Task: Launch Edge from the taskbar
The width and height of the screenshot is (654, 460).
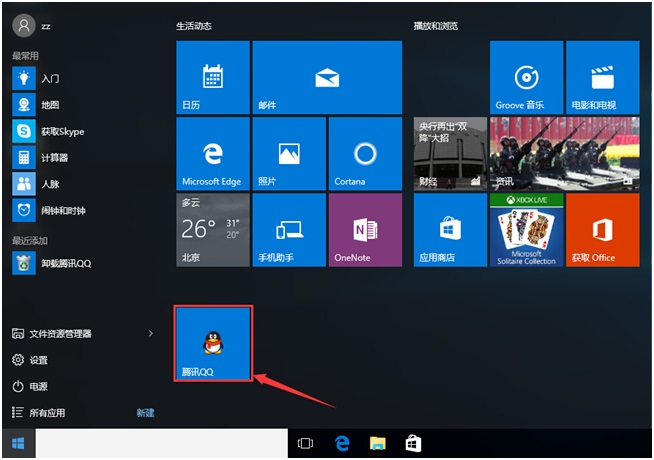Action: click(342, 443)
